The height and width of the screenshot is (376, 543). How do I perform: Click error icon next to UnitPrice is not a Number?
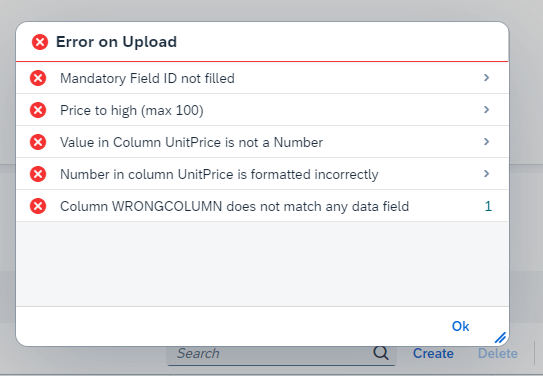click(38, 142)
